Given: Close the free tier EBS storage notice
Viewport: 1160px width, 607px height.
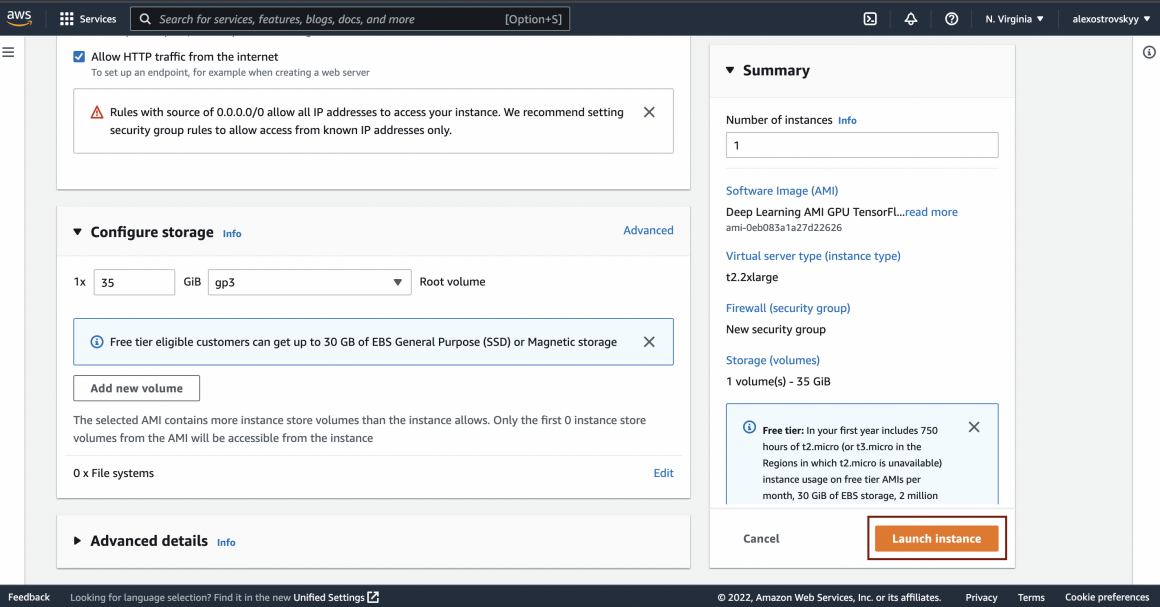Looking at the screenshot, I should click(649, 342).
